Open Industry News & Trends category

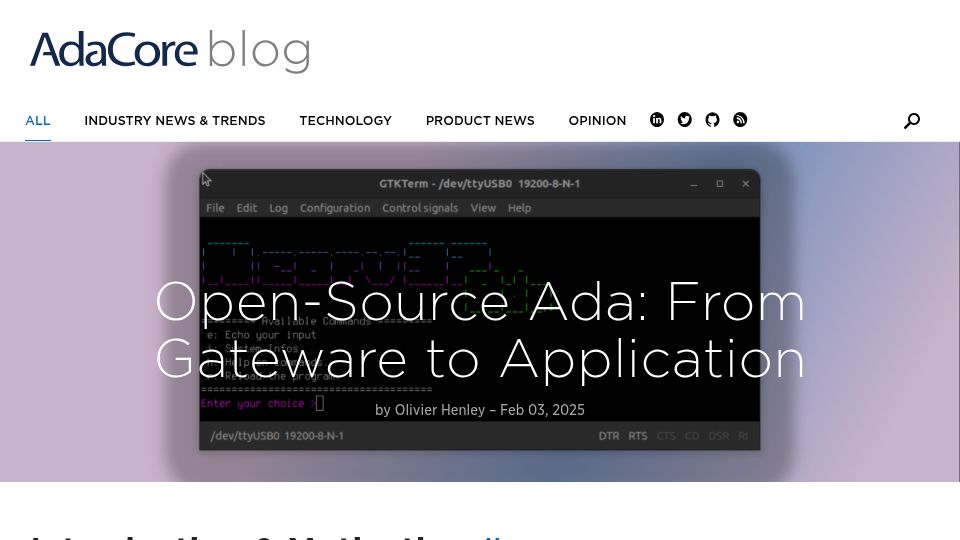(x=174, y=121)
